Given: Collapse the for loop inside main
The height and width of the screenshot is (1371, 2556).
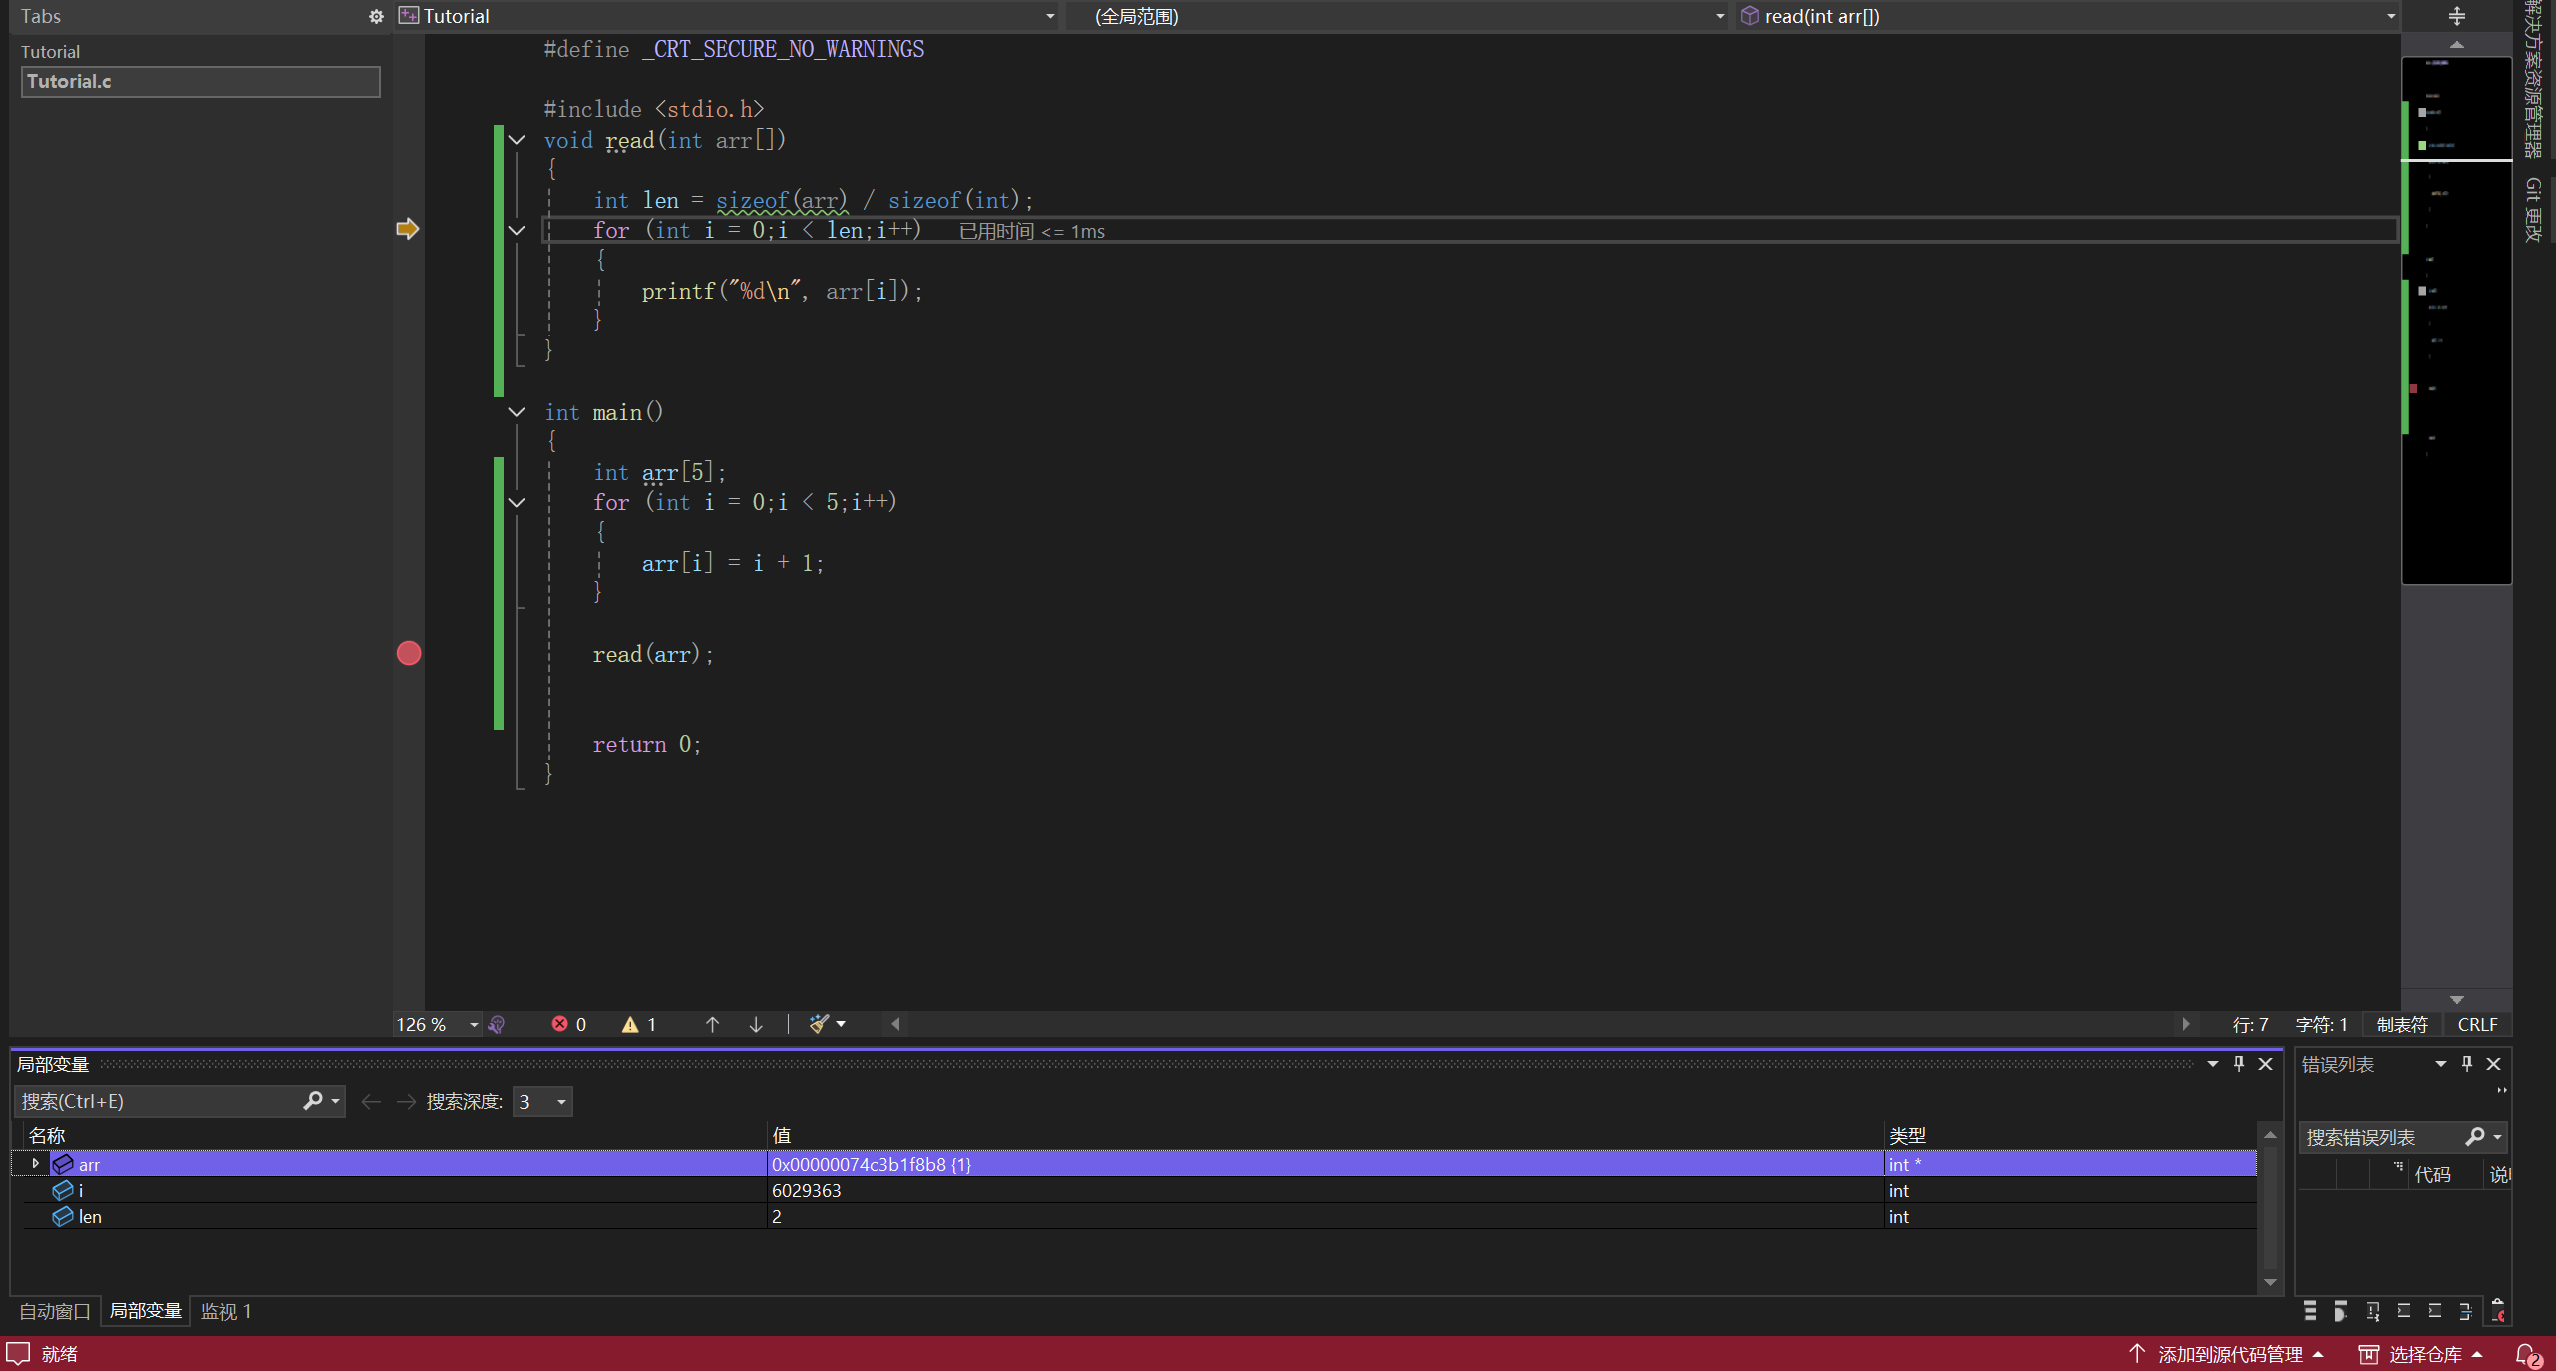Looking at the screenshot, I should pos(517,502).
